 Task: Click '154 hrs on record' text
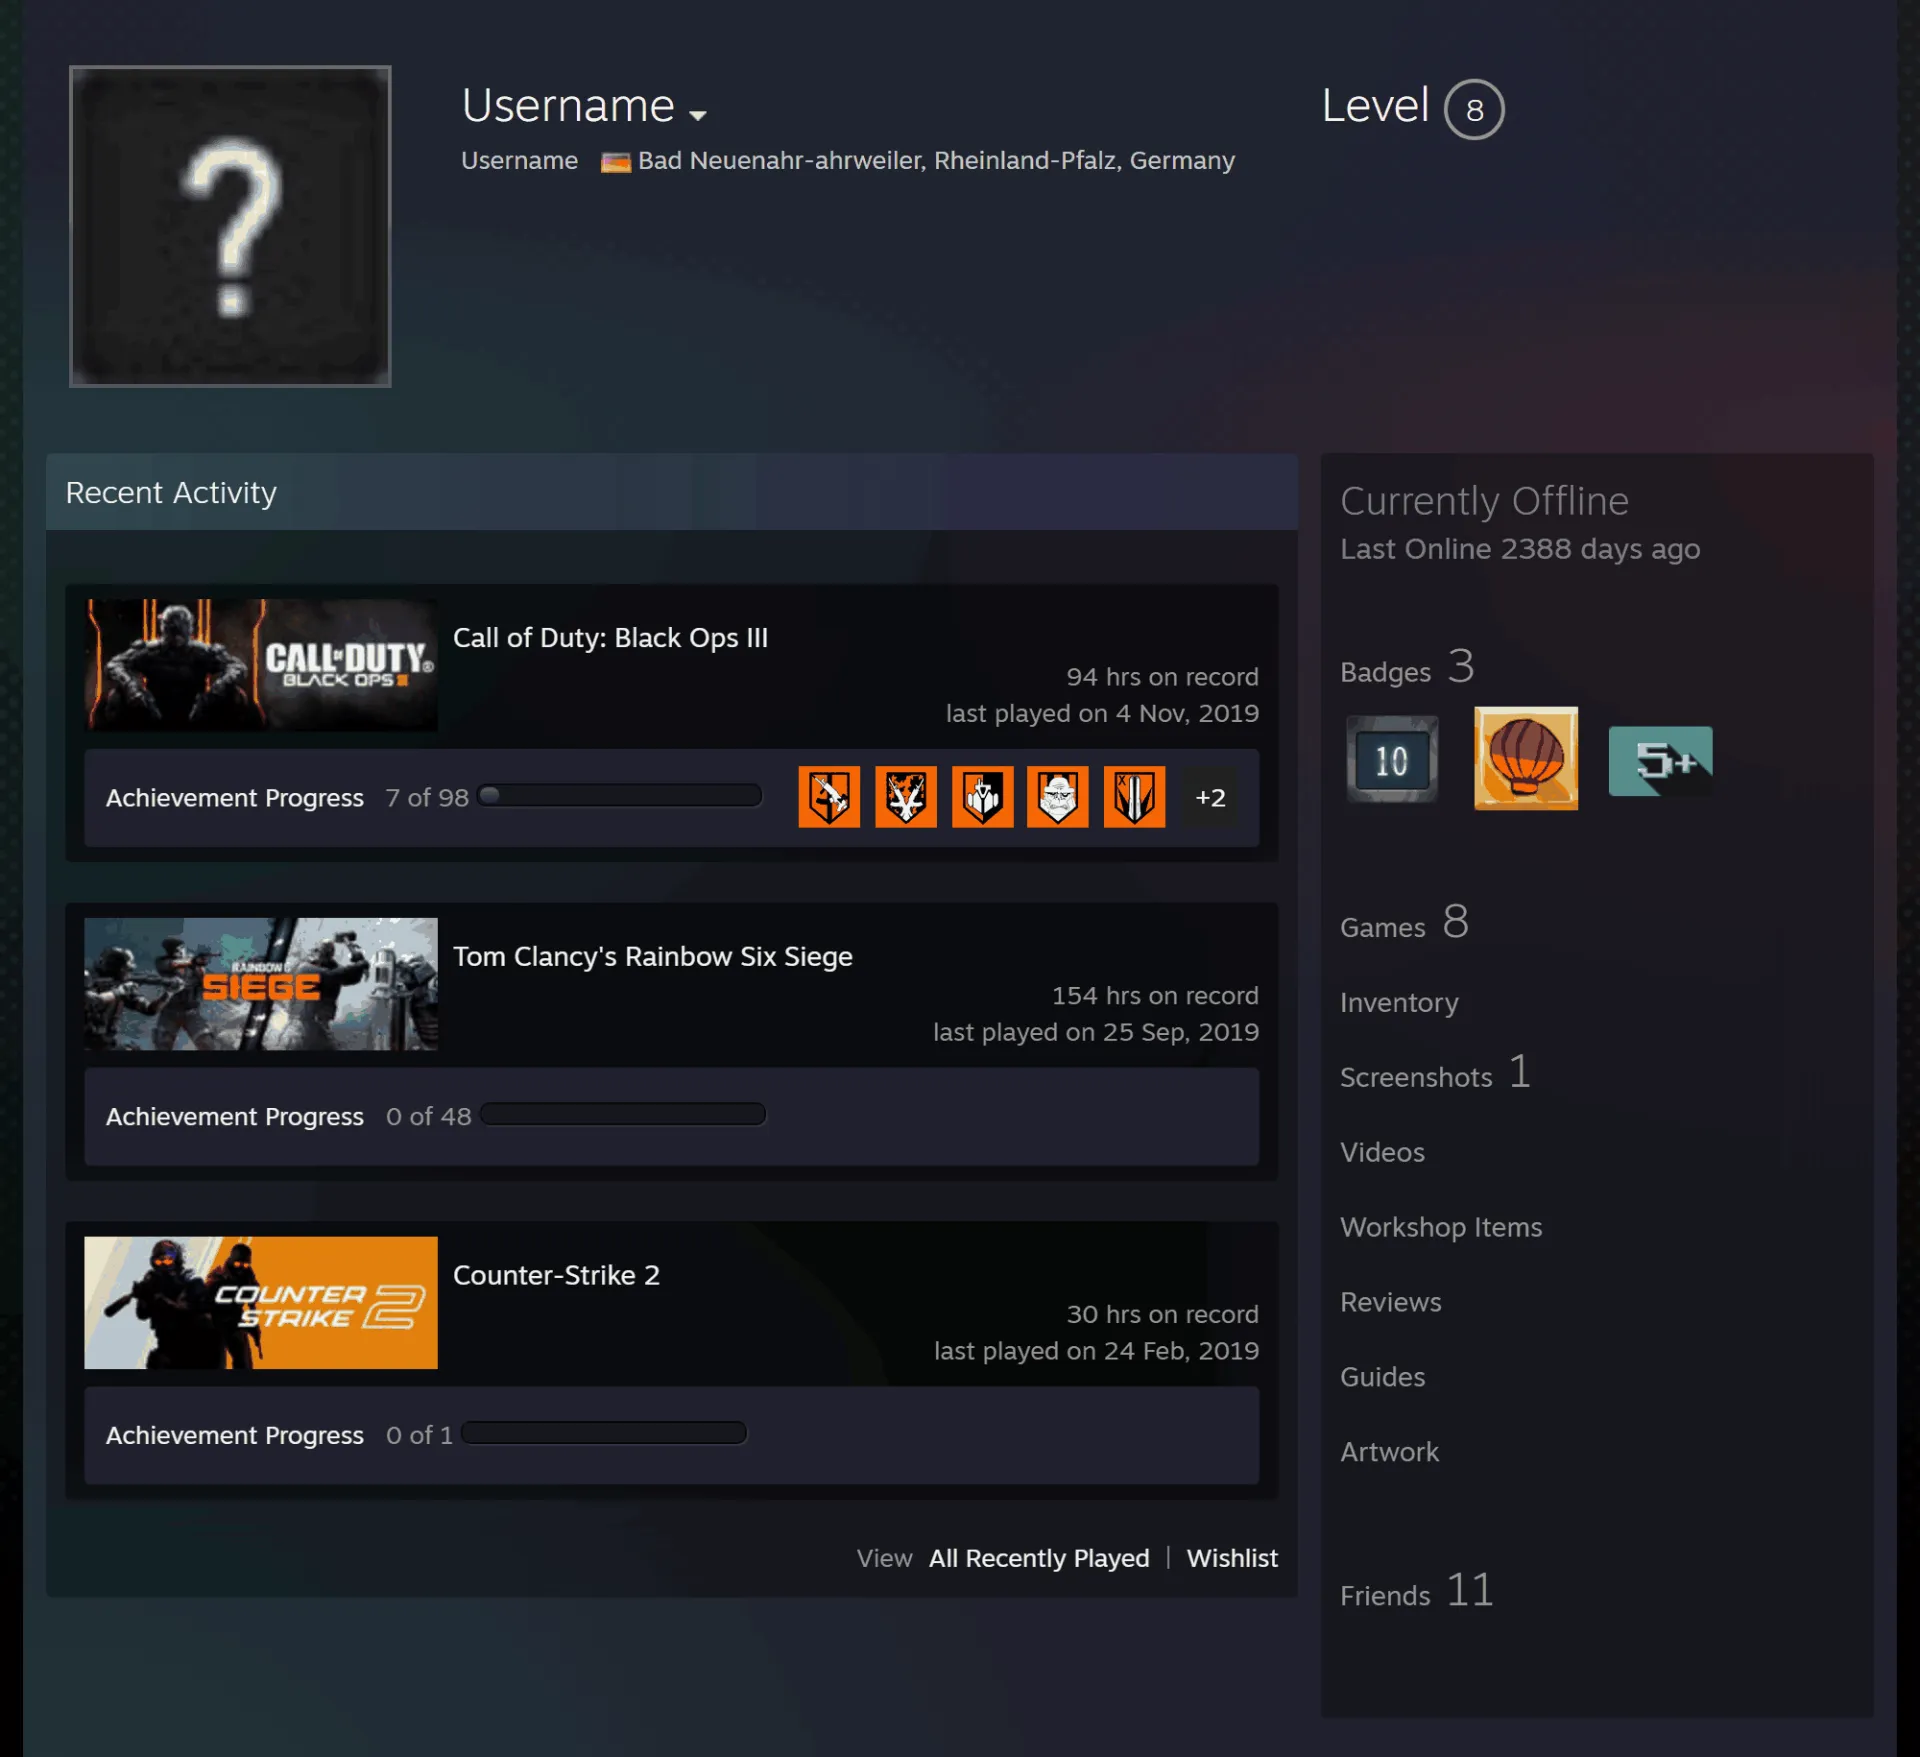point(1155,996)
